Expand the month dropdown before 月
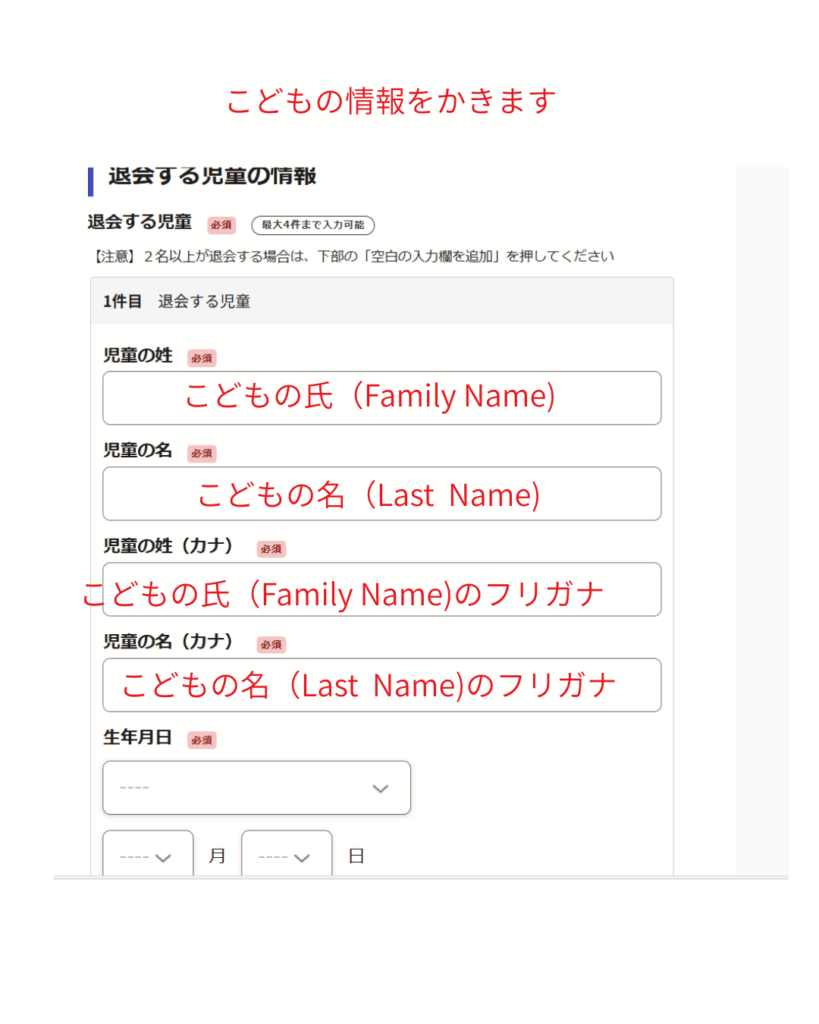 pyautogui.click(x=147, y=856)
